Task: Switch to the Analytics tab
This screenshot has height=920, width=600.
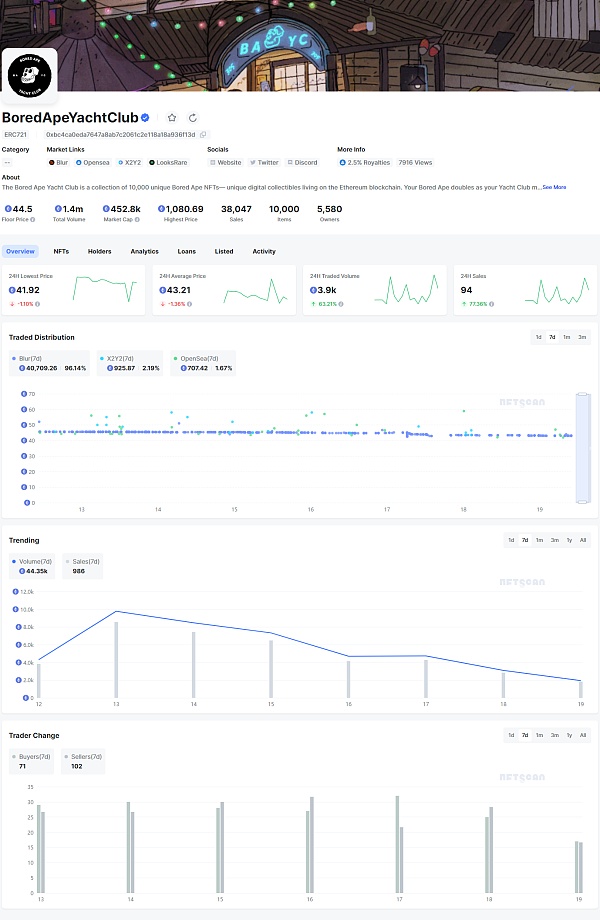Action: coord(144,252)
